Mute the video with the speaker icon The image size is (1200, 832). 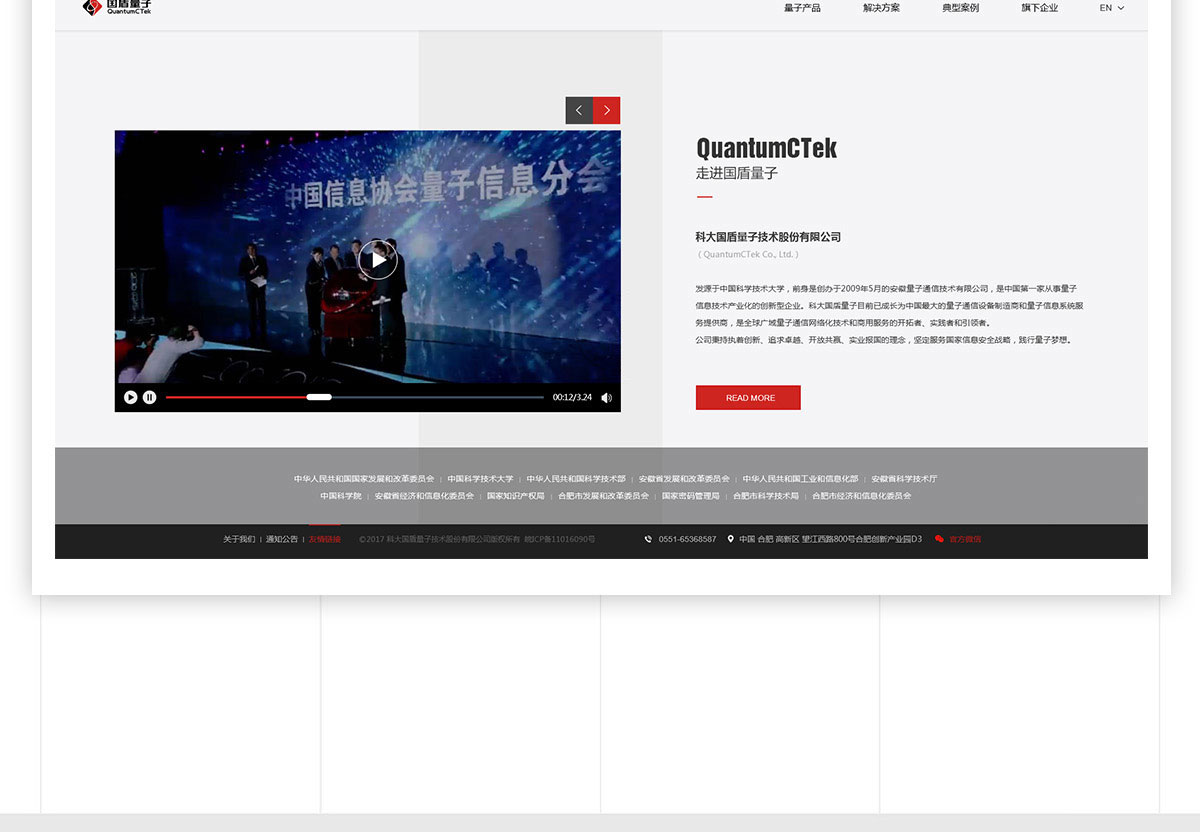coord(606,398)
